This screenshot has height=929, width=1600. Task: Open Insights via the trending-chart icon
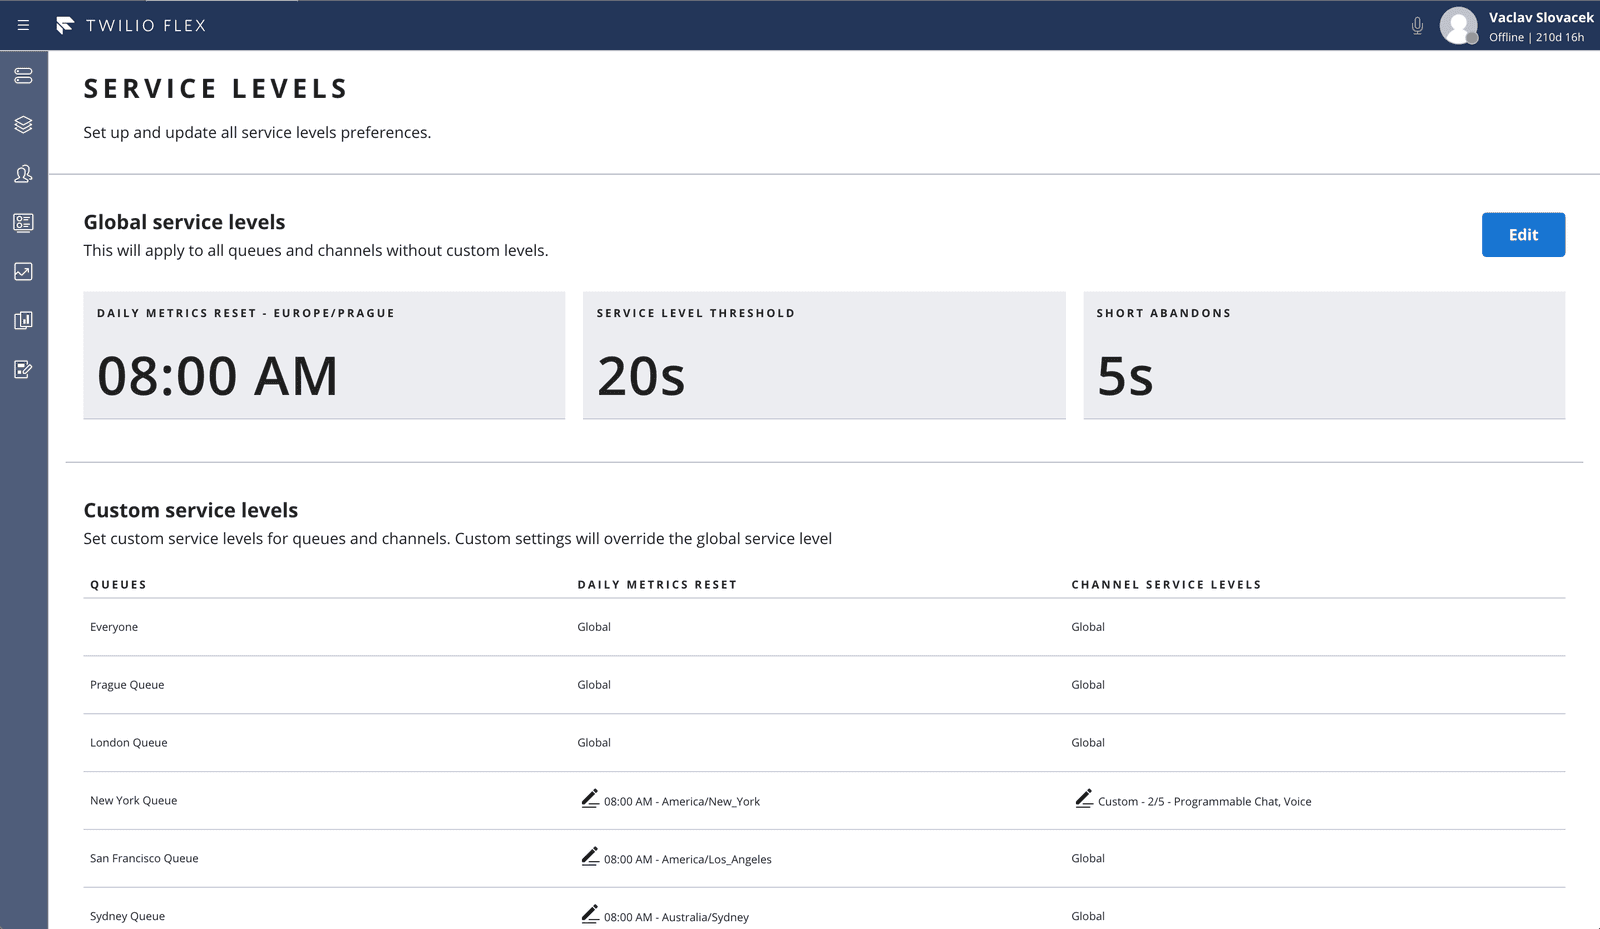22,271
